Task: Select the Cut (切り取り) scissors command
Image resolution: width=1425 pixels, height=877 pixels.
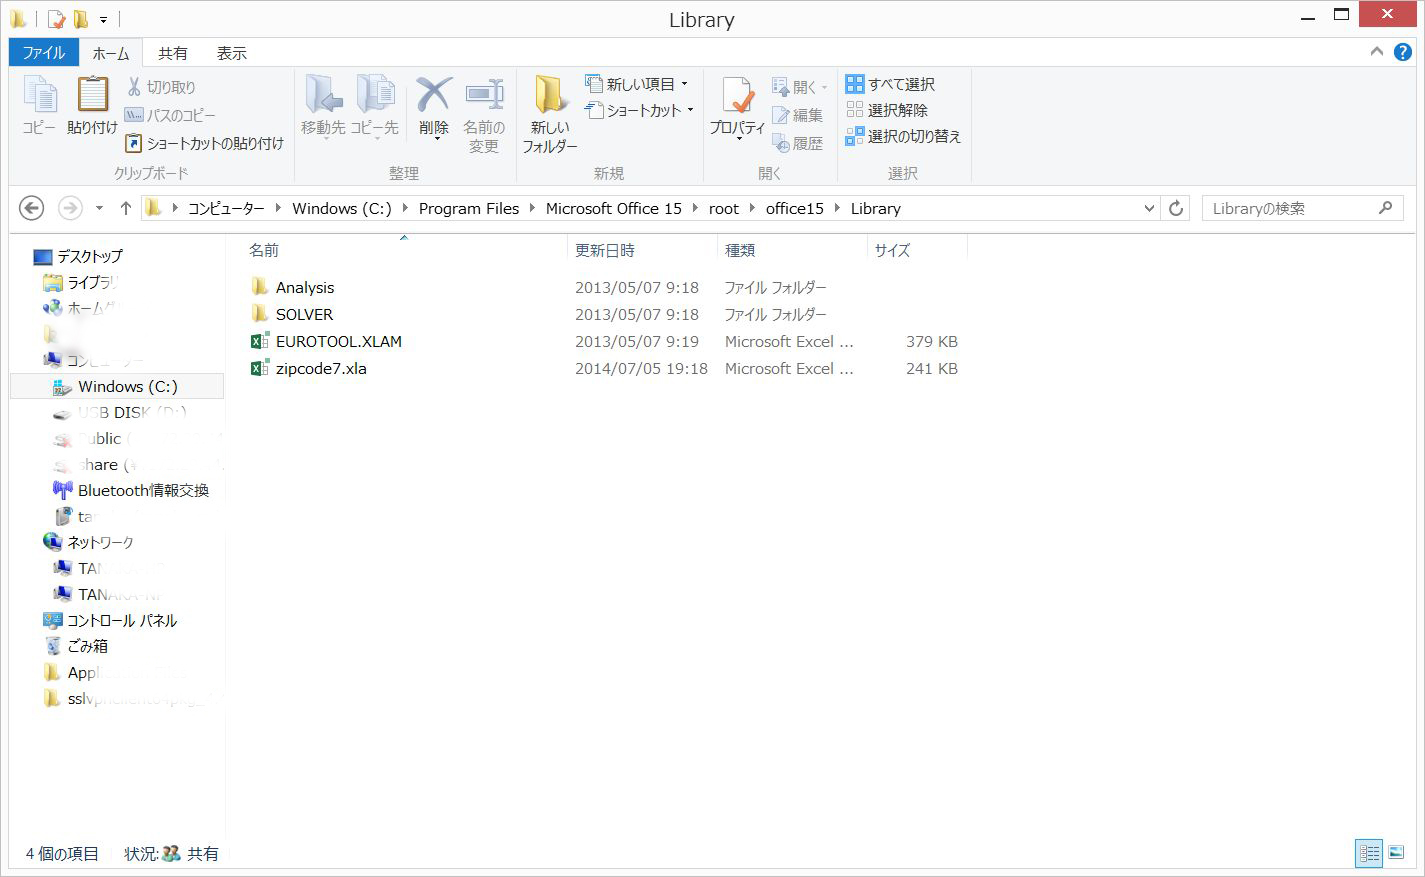Action: coord(160,87)
